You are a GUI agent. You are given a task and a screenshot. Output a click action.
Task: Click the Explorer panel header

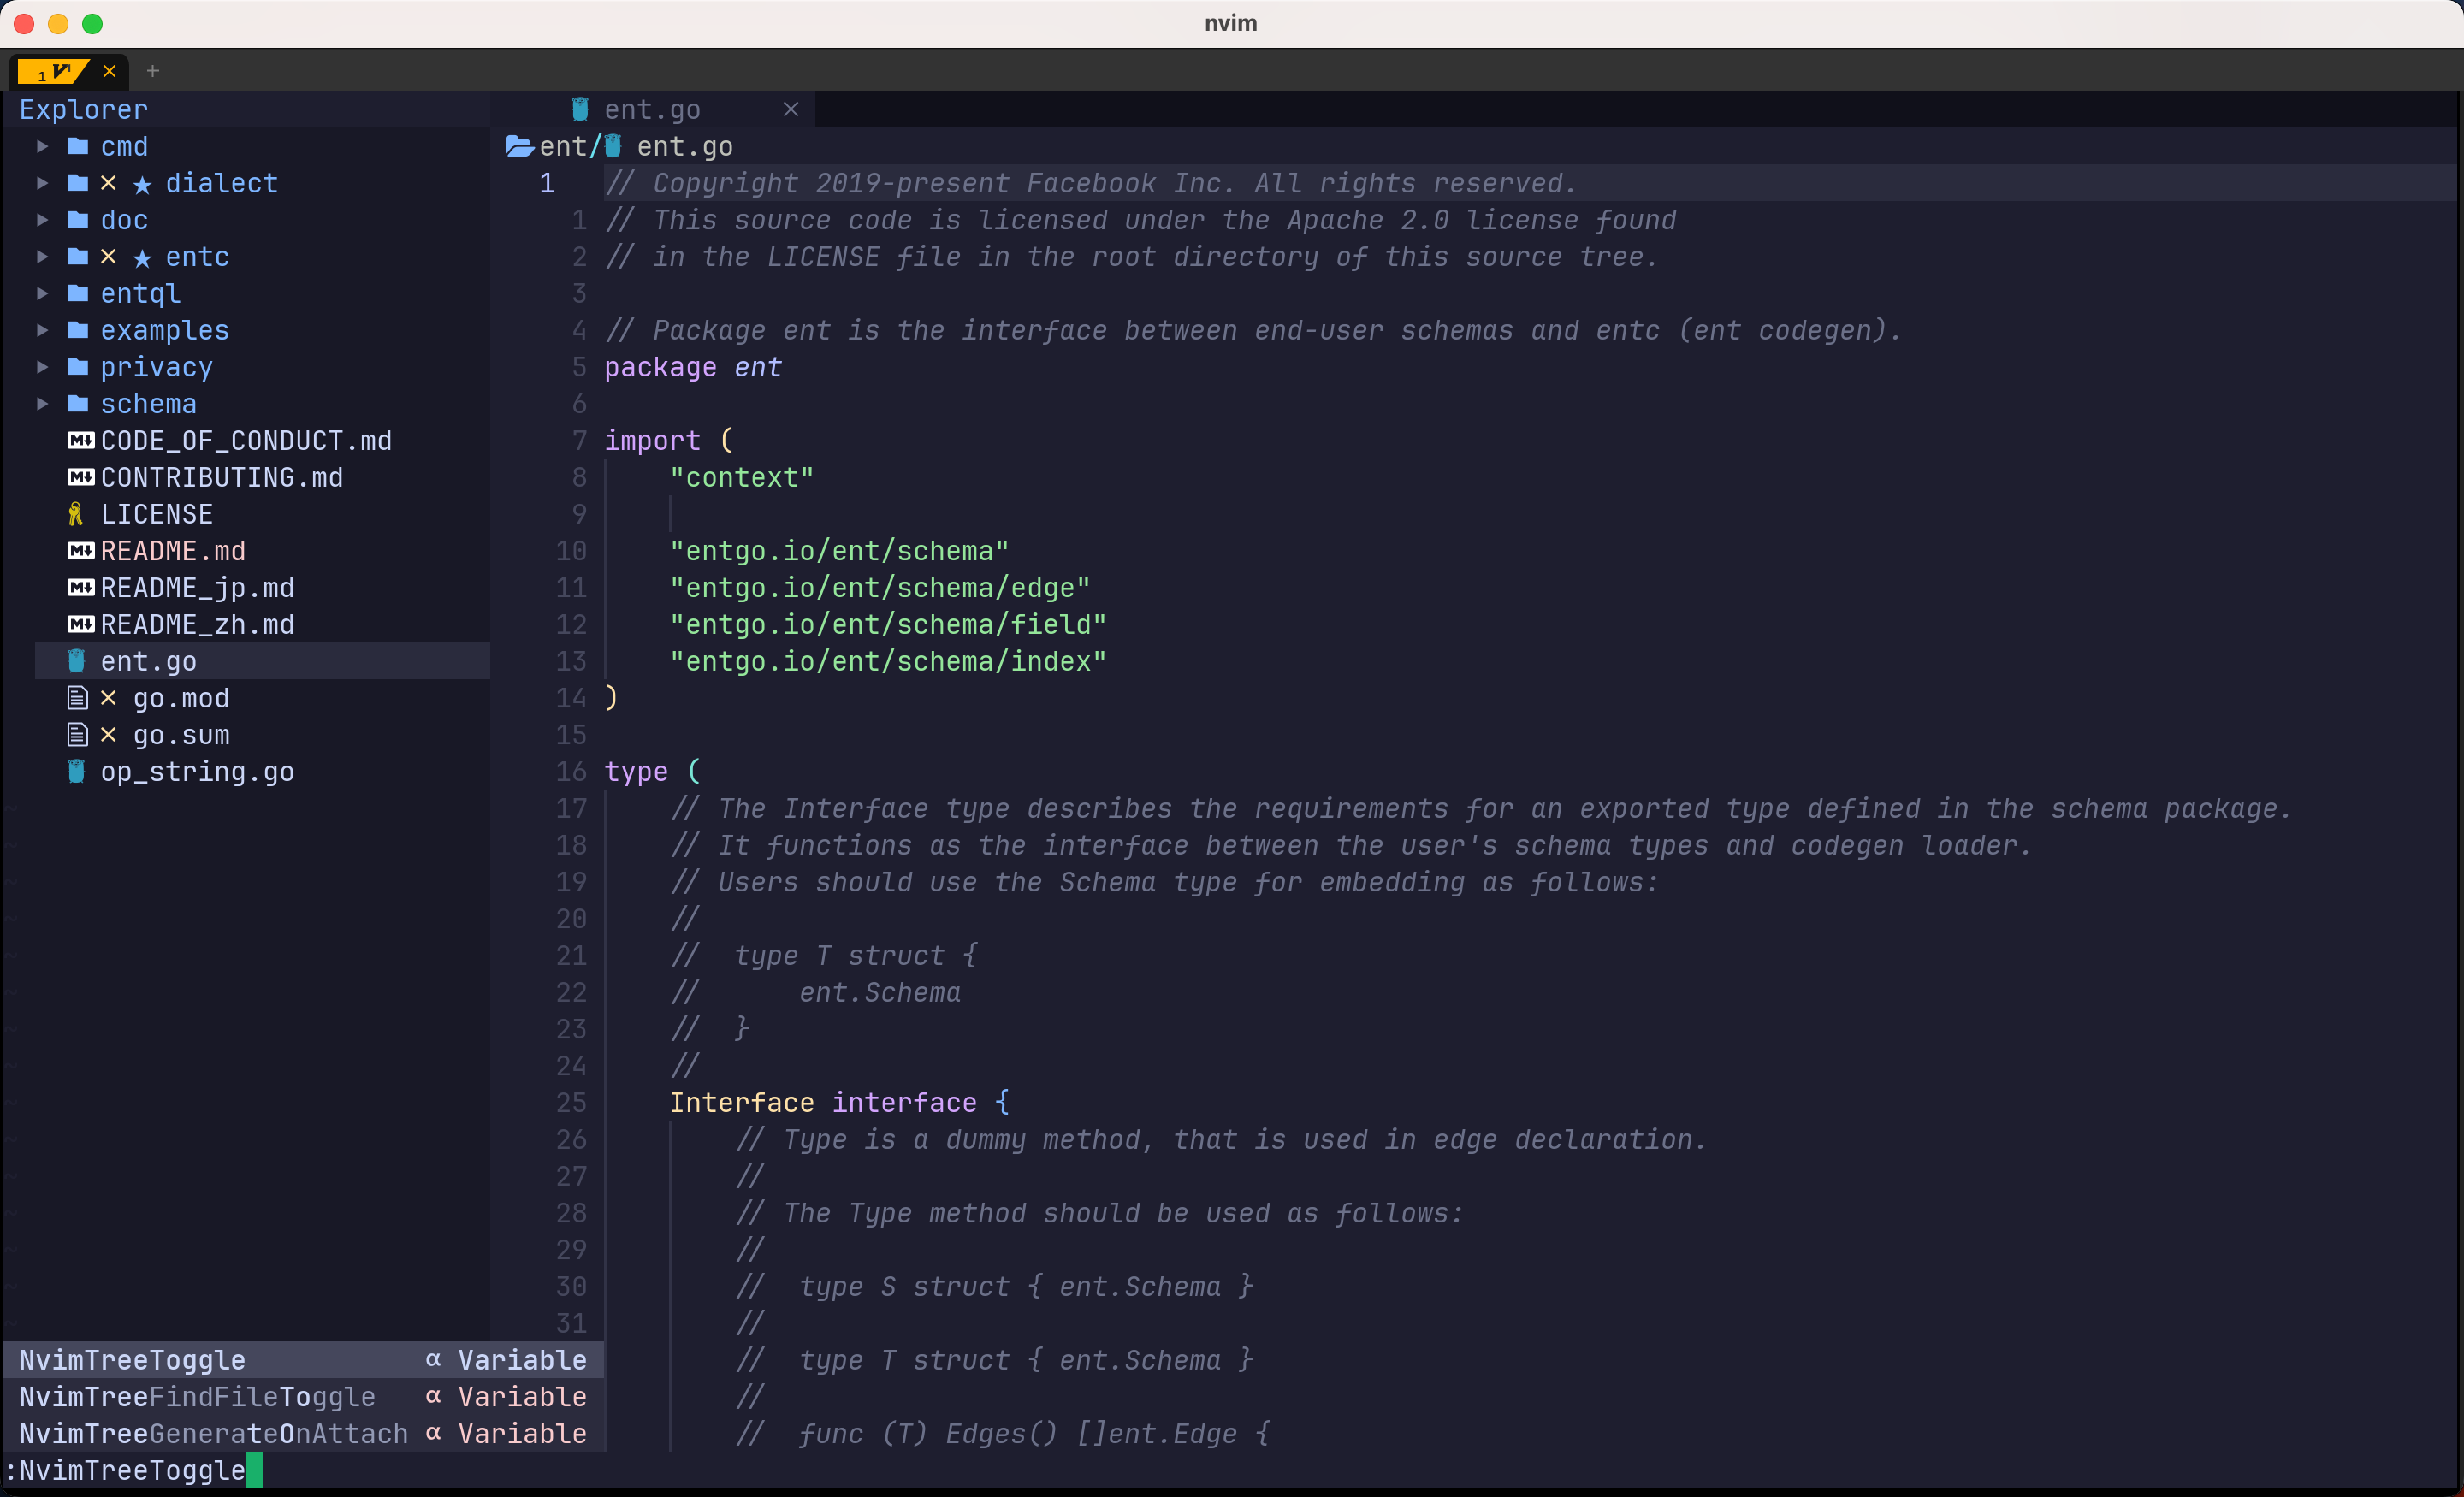(x=84, y=109)
